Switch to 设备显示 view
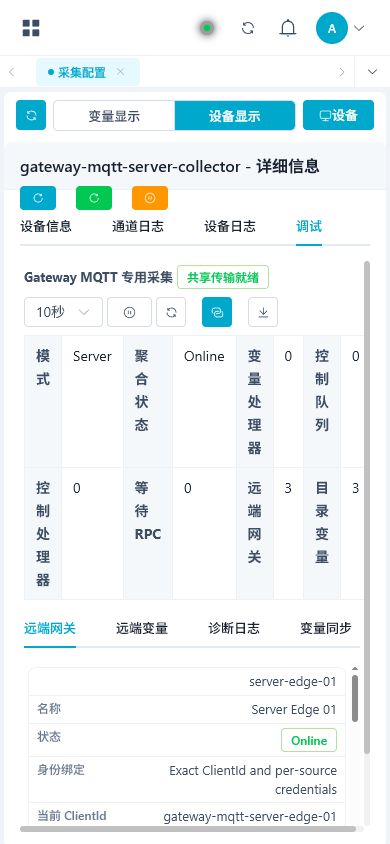 [x=235, y=115]
